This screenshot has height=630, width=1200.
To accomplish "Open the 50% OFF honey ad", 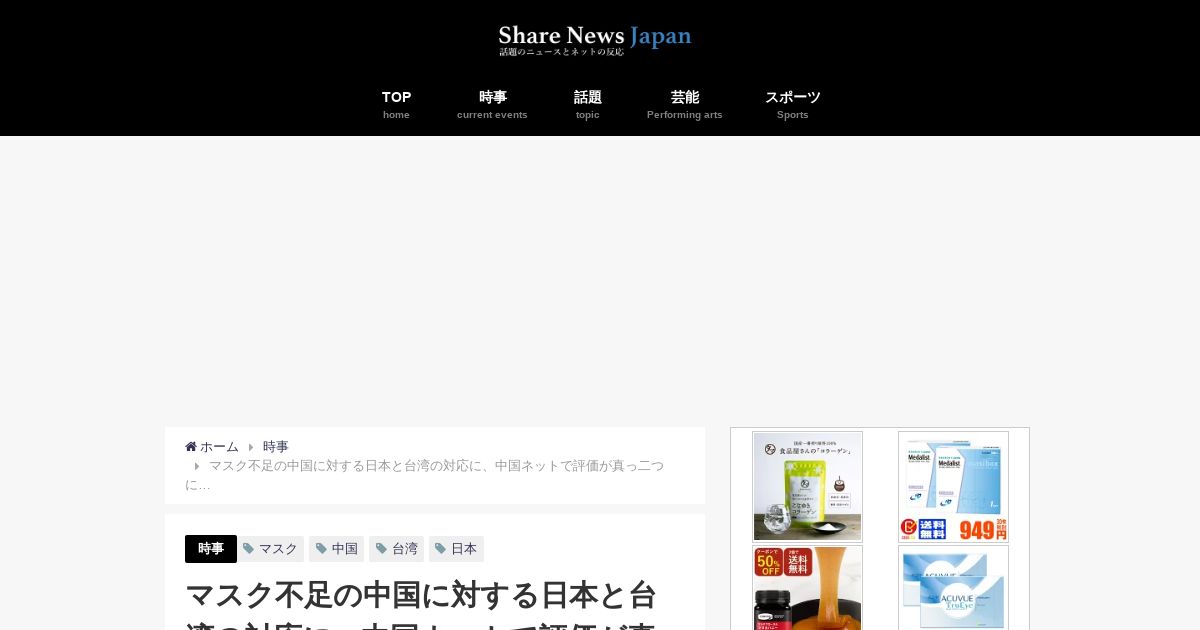I will 807,588.
